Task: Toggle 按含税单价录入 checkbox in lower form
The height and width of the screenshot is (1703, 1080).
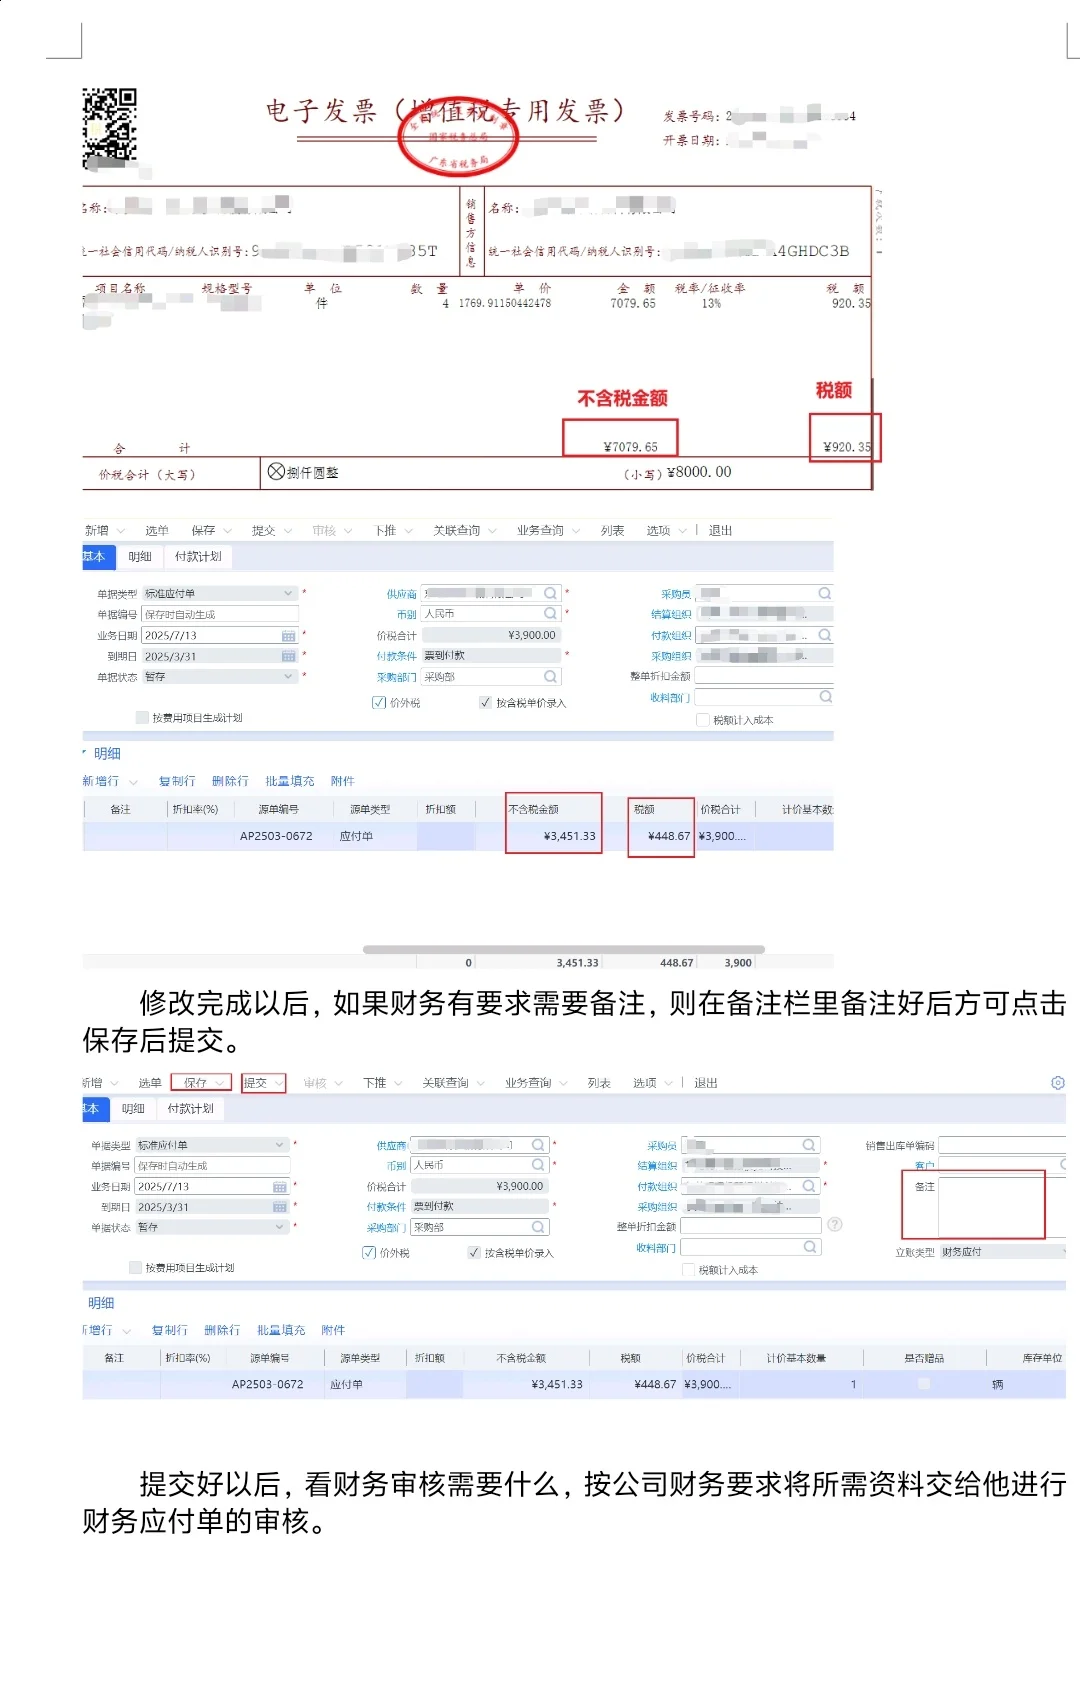Action: point(474,1253)
